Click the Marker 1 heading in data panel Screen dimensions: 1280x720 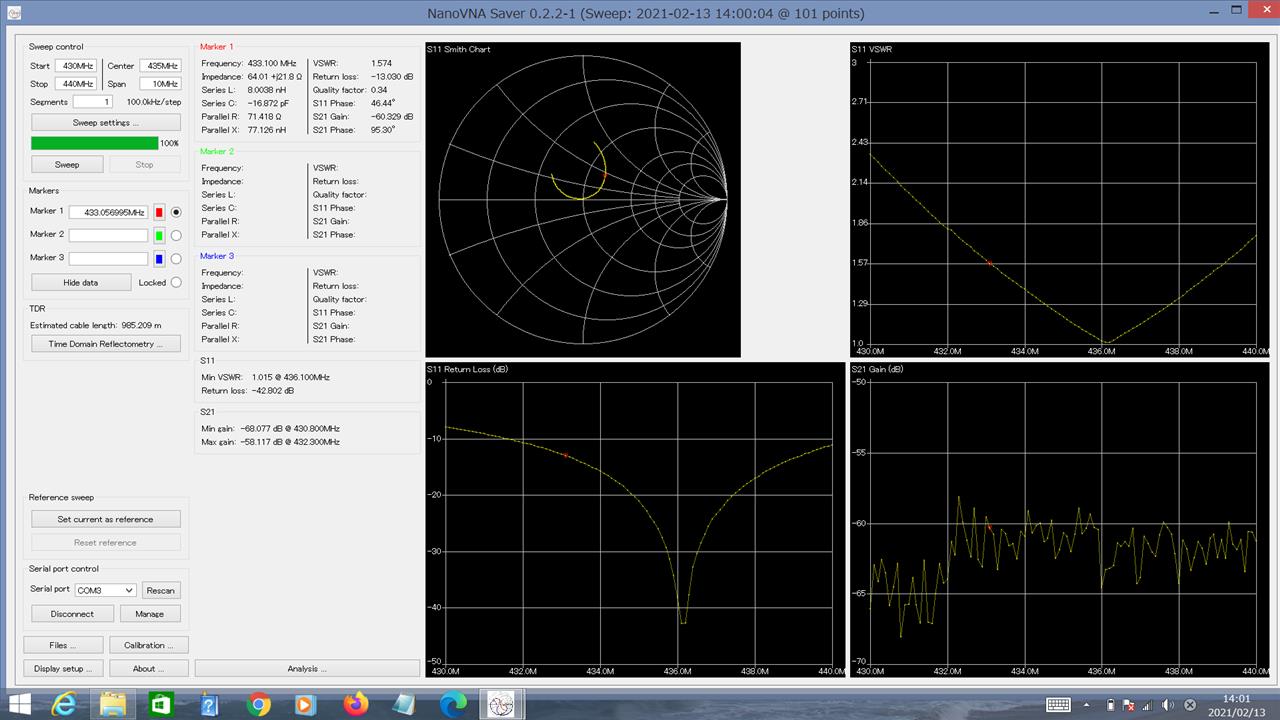coord(217,47)
